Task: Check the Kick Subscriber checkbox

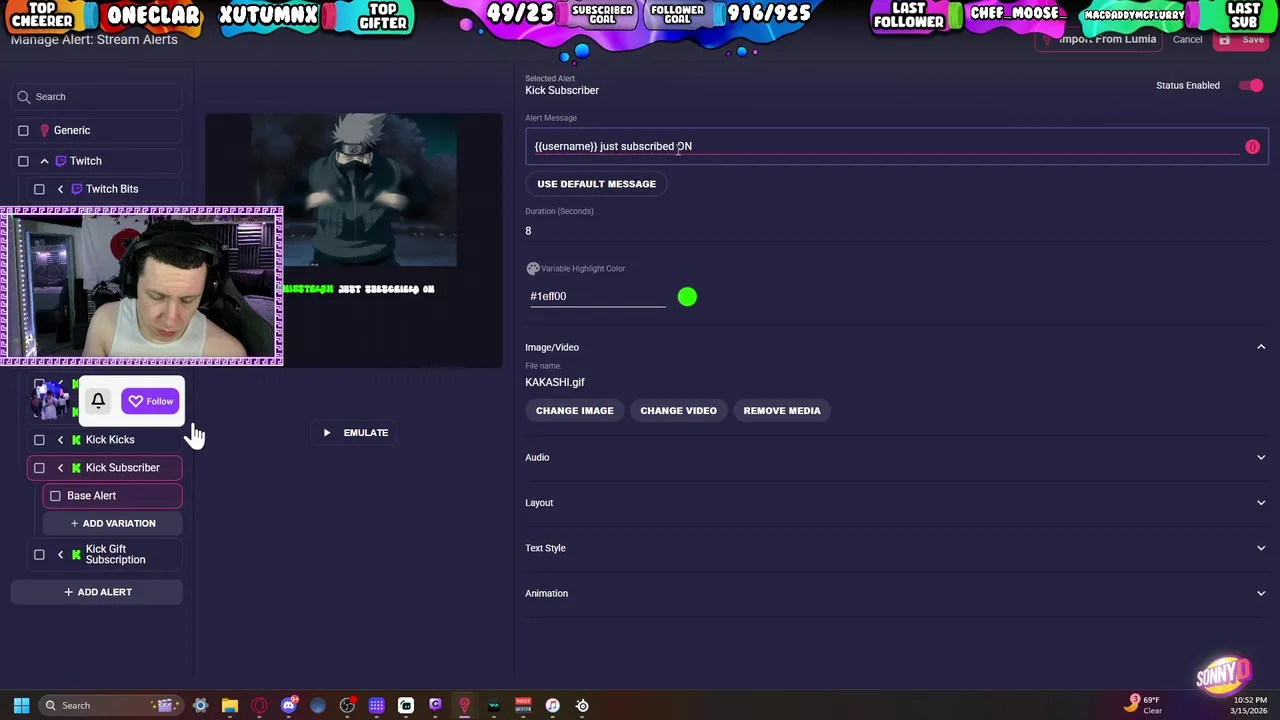Action: point(39,468)
